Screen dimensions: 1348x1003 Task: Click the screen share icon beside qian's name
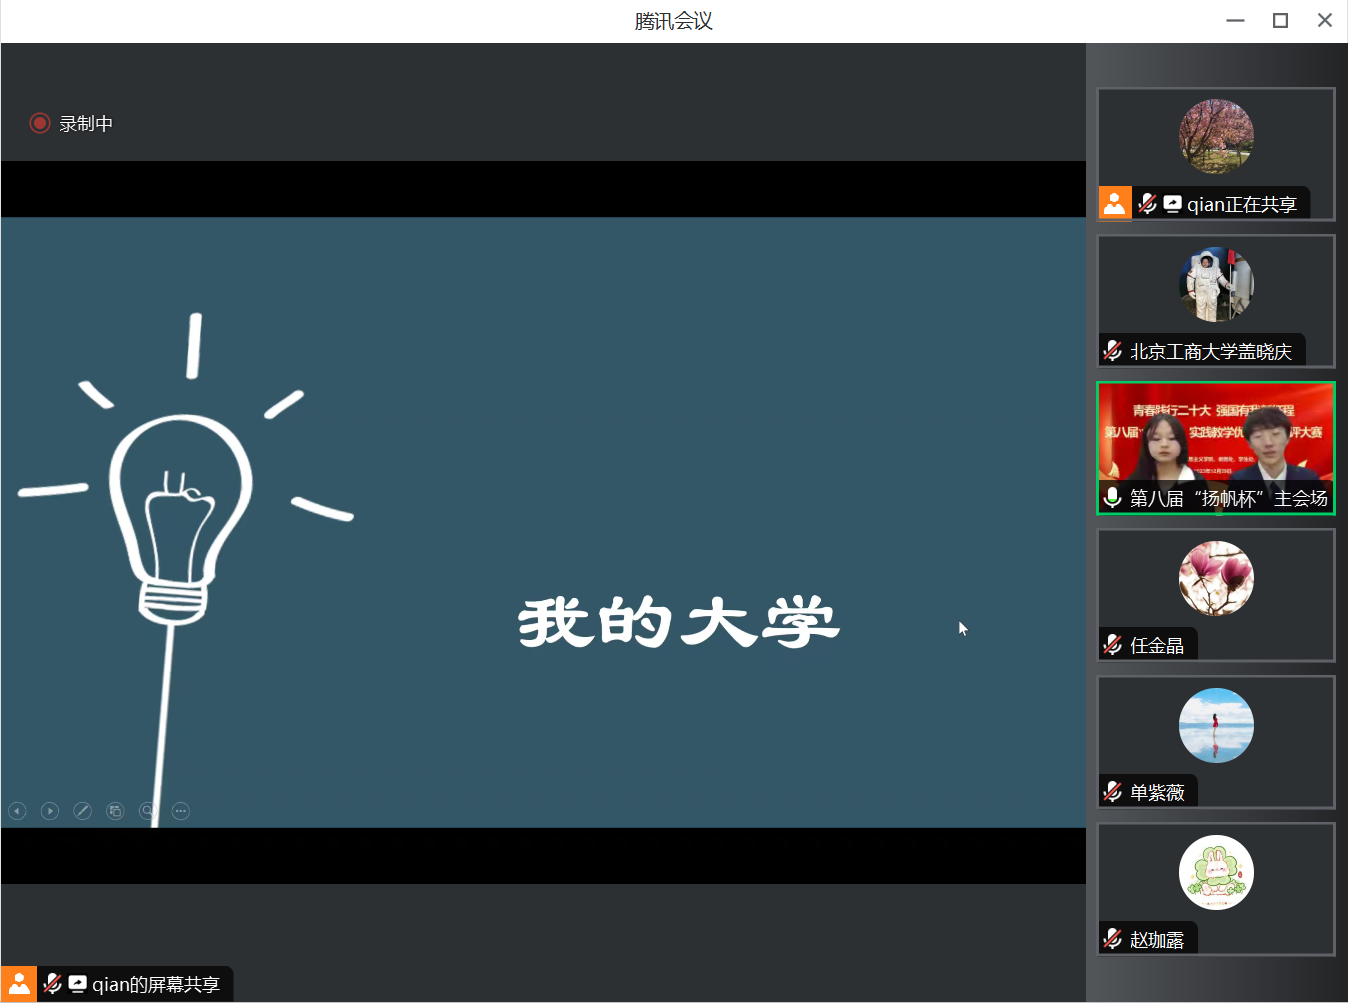point(1172,203)
